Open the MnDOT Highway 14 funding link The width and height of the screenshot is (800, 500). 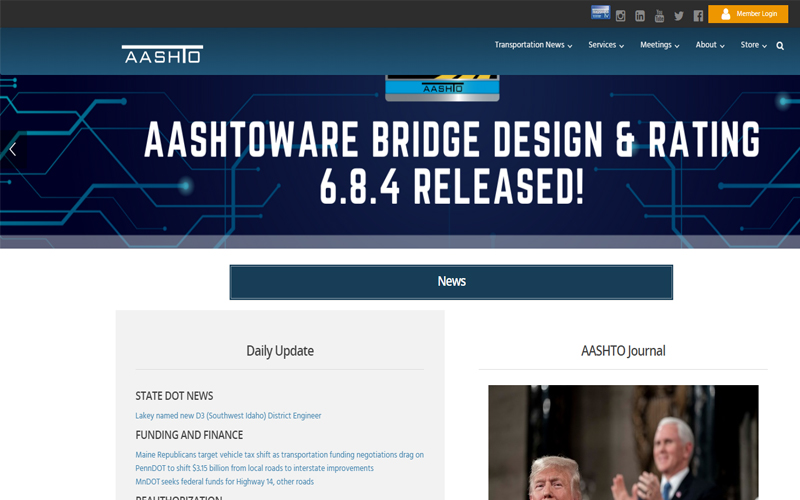coord(224,481)
